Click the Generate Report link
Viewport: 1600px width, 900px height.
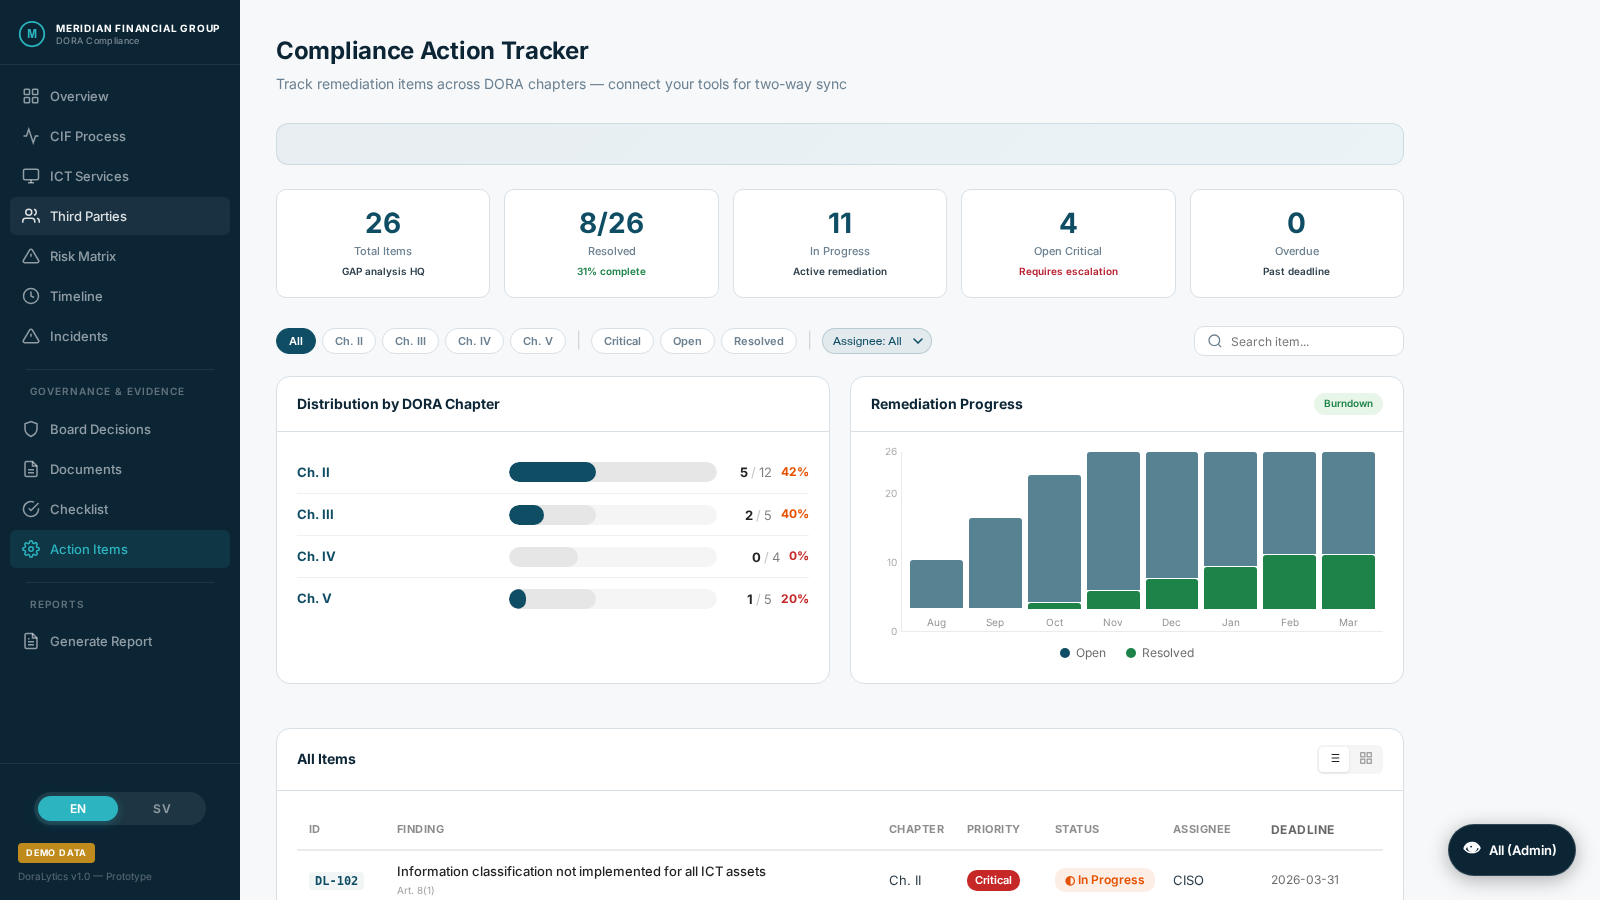[101, 641]
